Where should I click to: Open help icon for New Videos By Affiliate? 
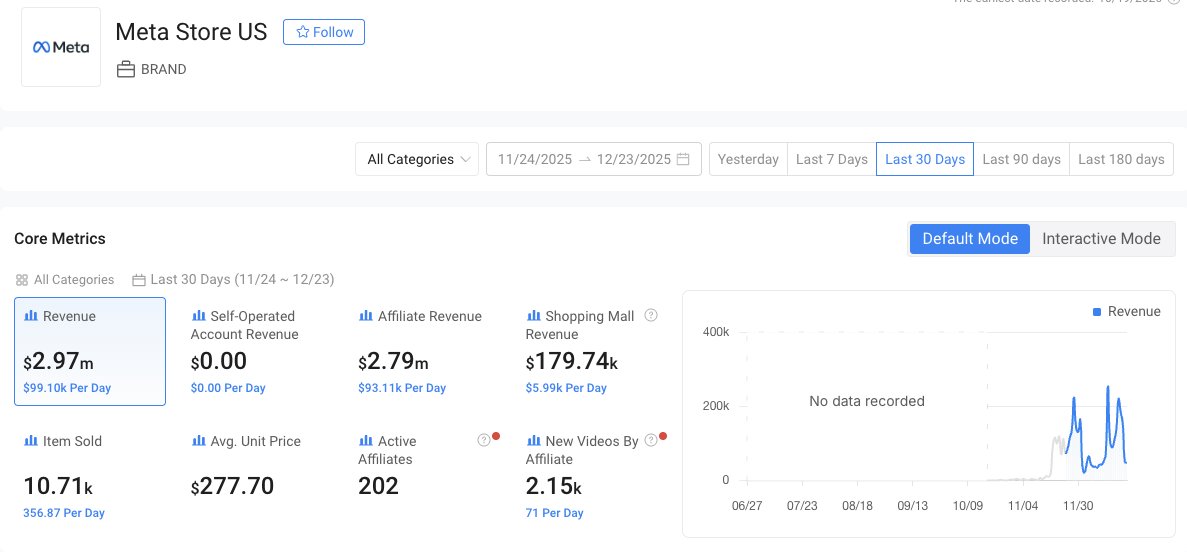650,440
